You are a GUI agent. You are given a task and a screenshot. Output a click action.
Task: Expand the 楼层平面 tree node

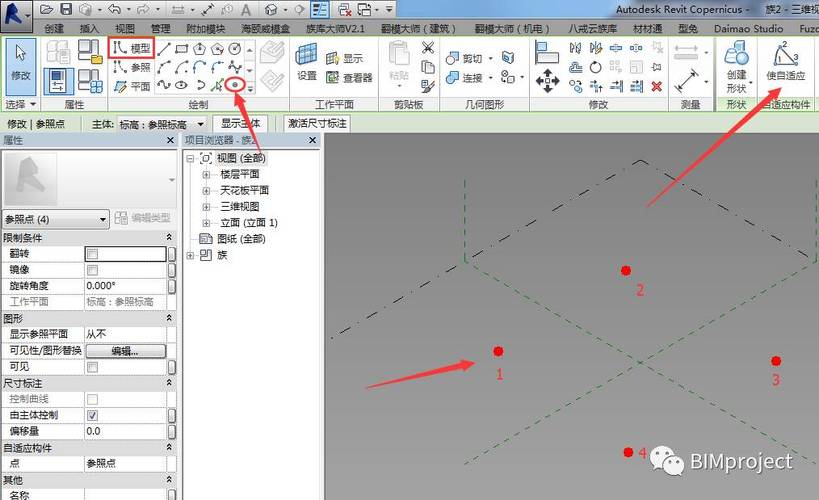click(207, 174)
